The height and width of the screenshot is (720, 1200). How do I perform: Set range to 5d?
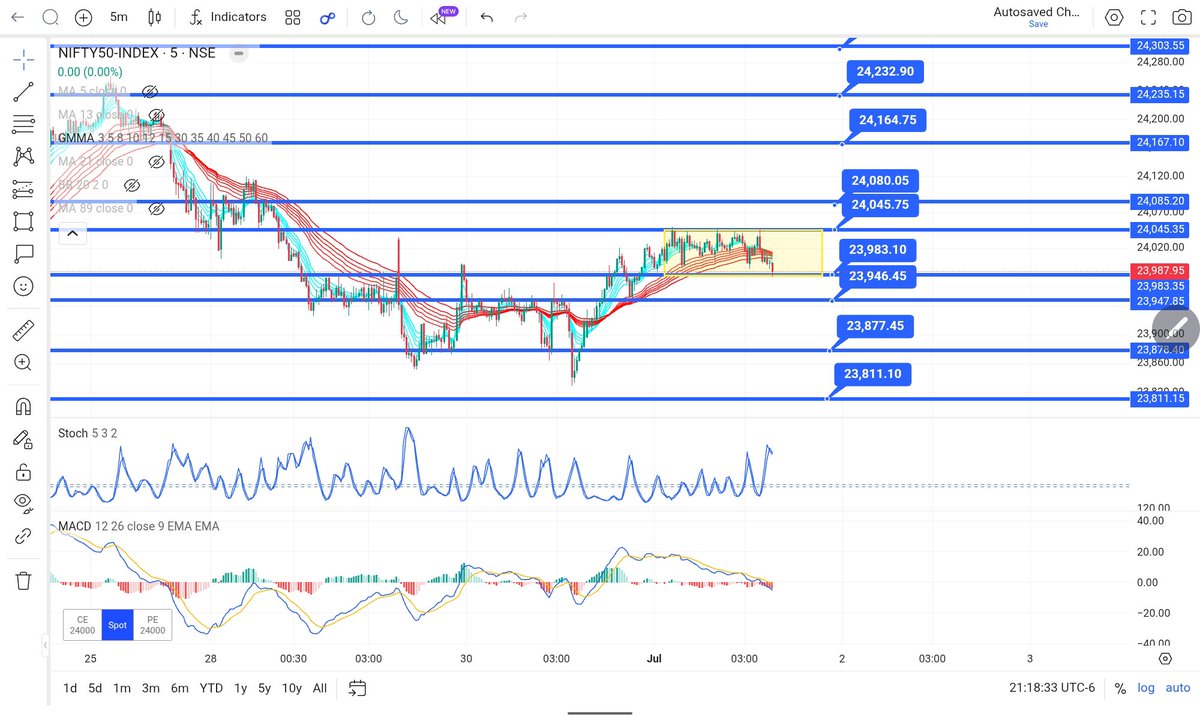95,688
